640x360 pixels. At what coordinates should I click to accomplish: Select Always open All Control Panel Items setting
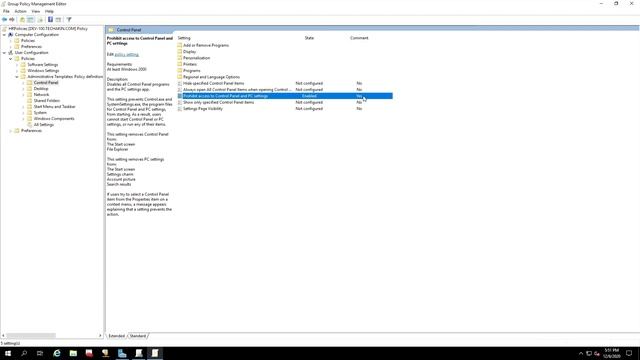click(285, 90)
